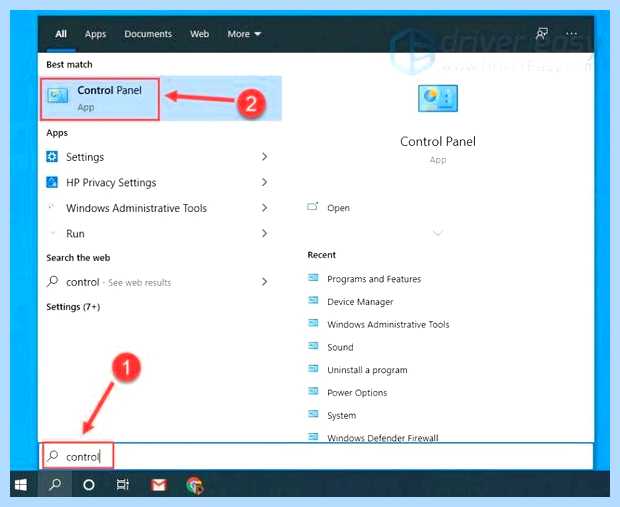The height and width of the screenshot is (507, 620).
Task: Select Windows Administrative Tools in Apps list
Action: [x=158, y=208]
